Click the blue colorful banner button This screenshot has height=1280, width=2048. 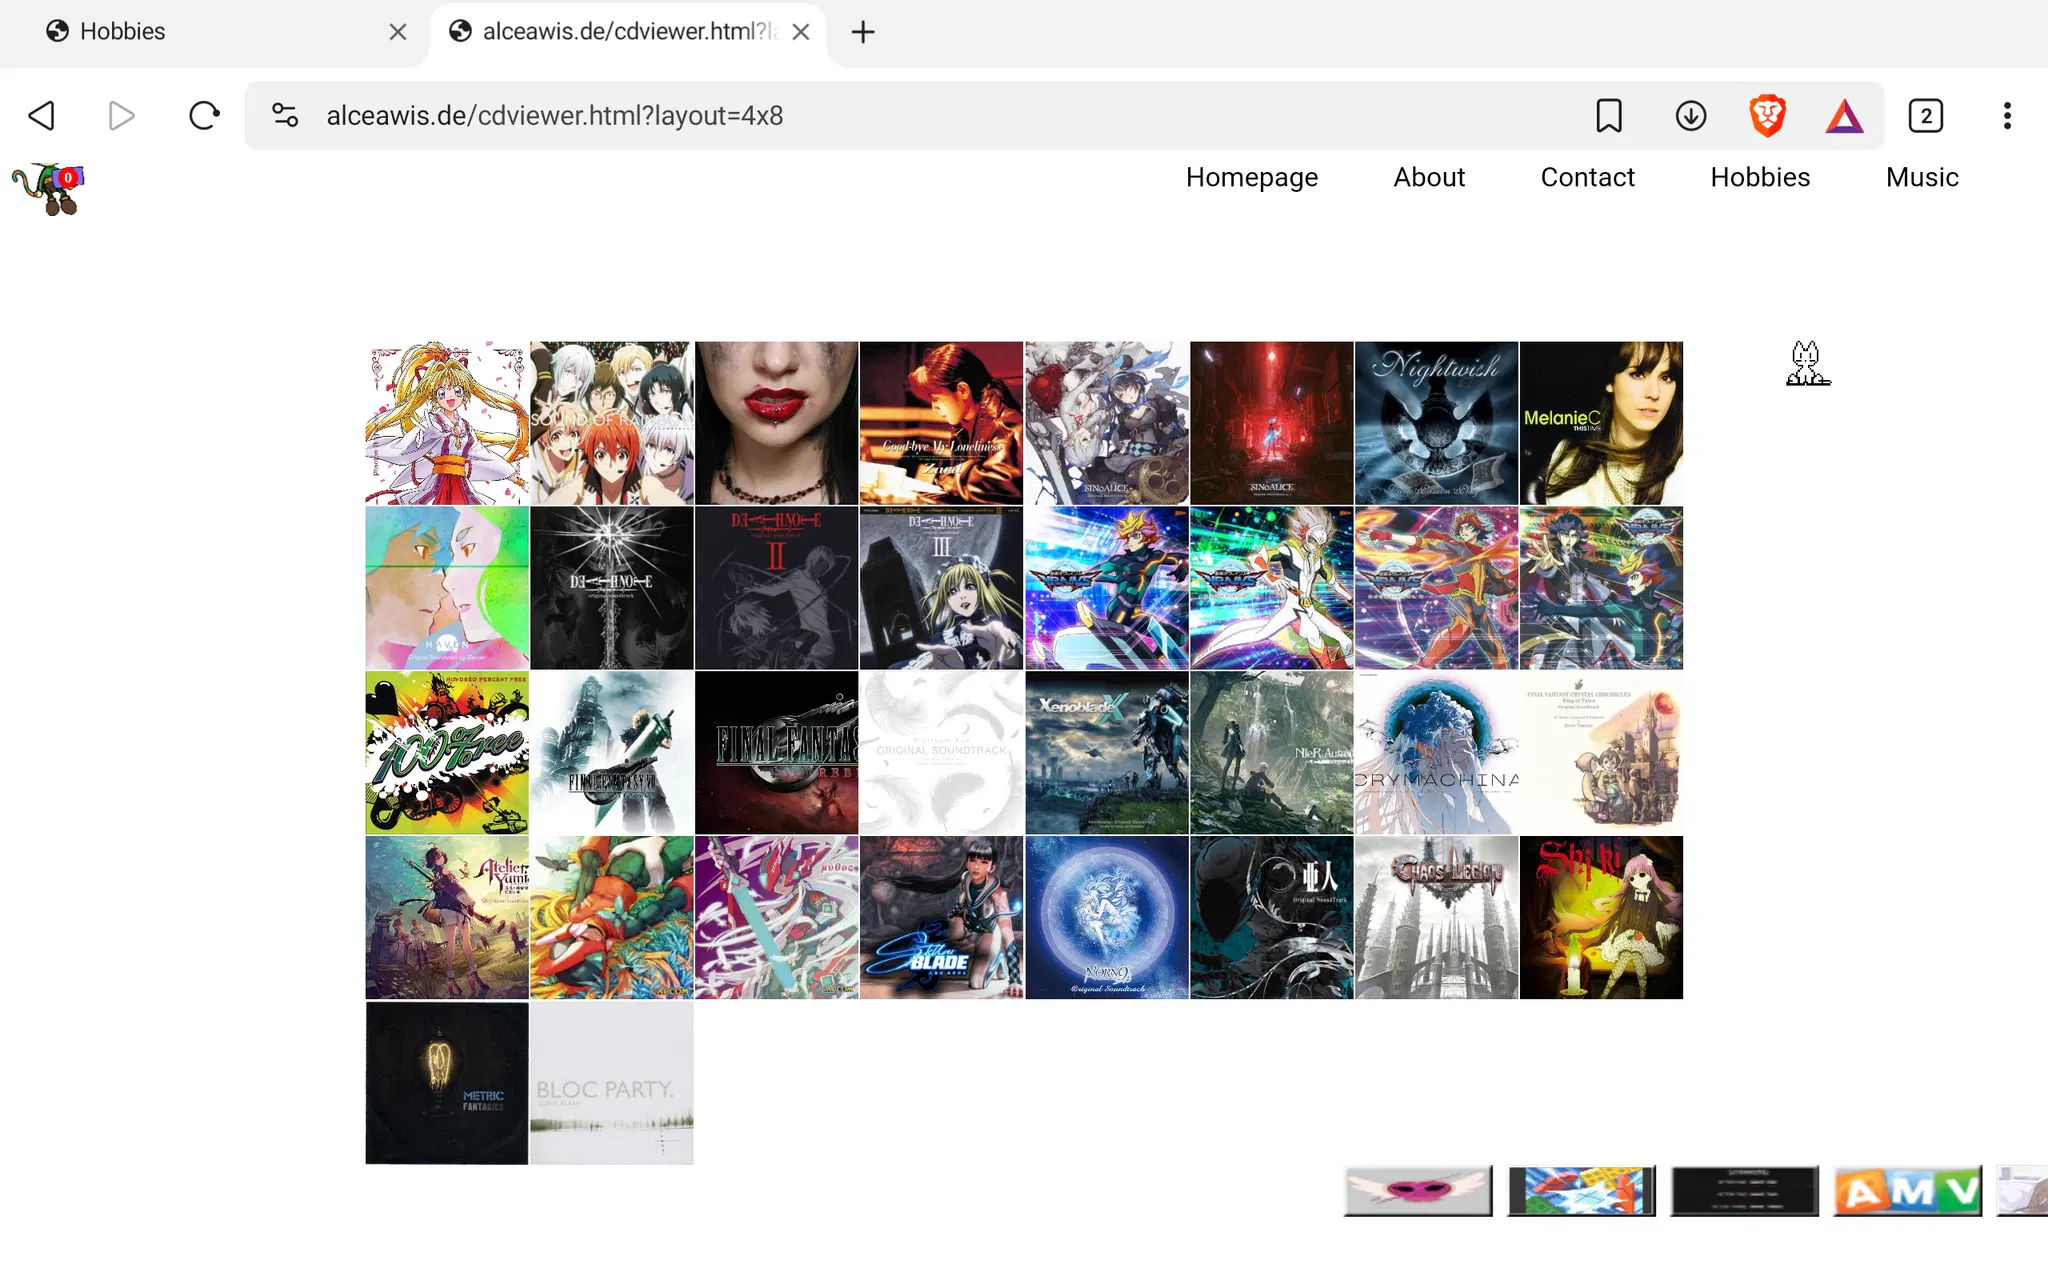point(1582,1191)
